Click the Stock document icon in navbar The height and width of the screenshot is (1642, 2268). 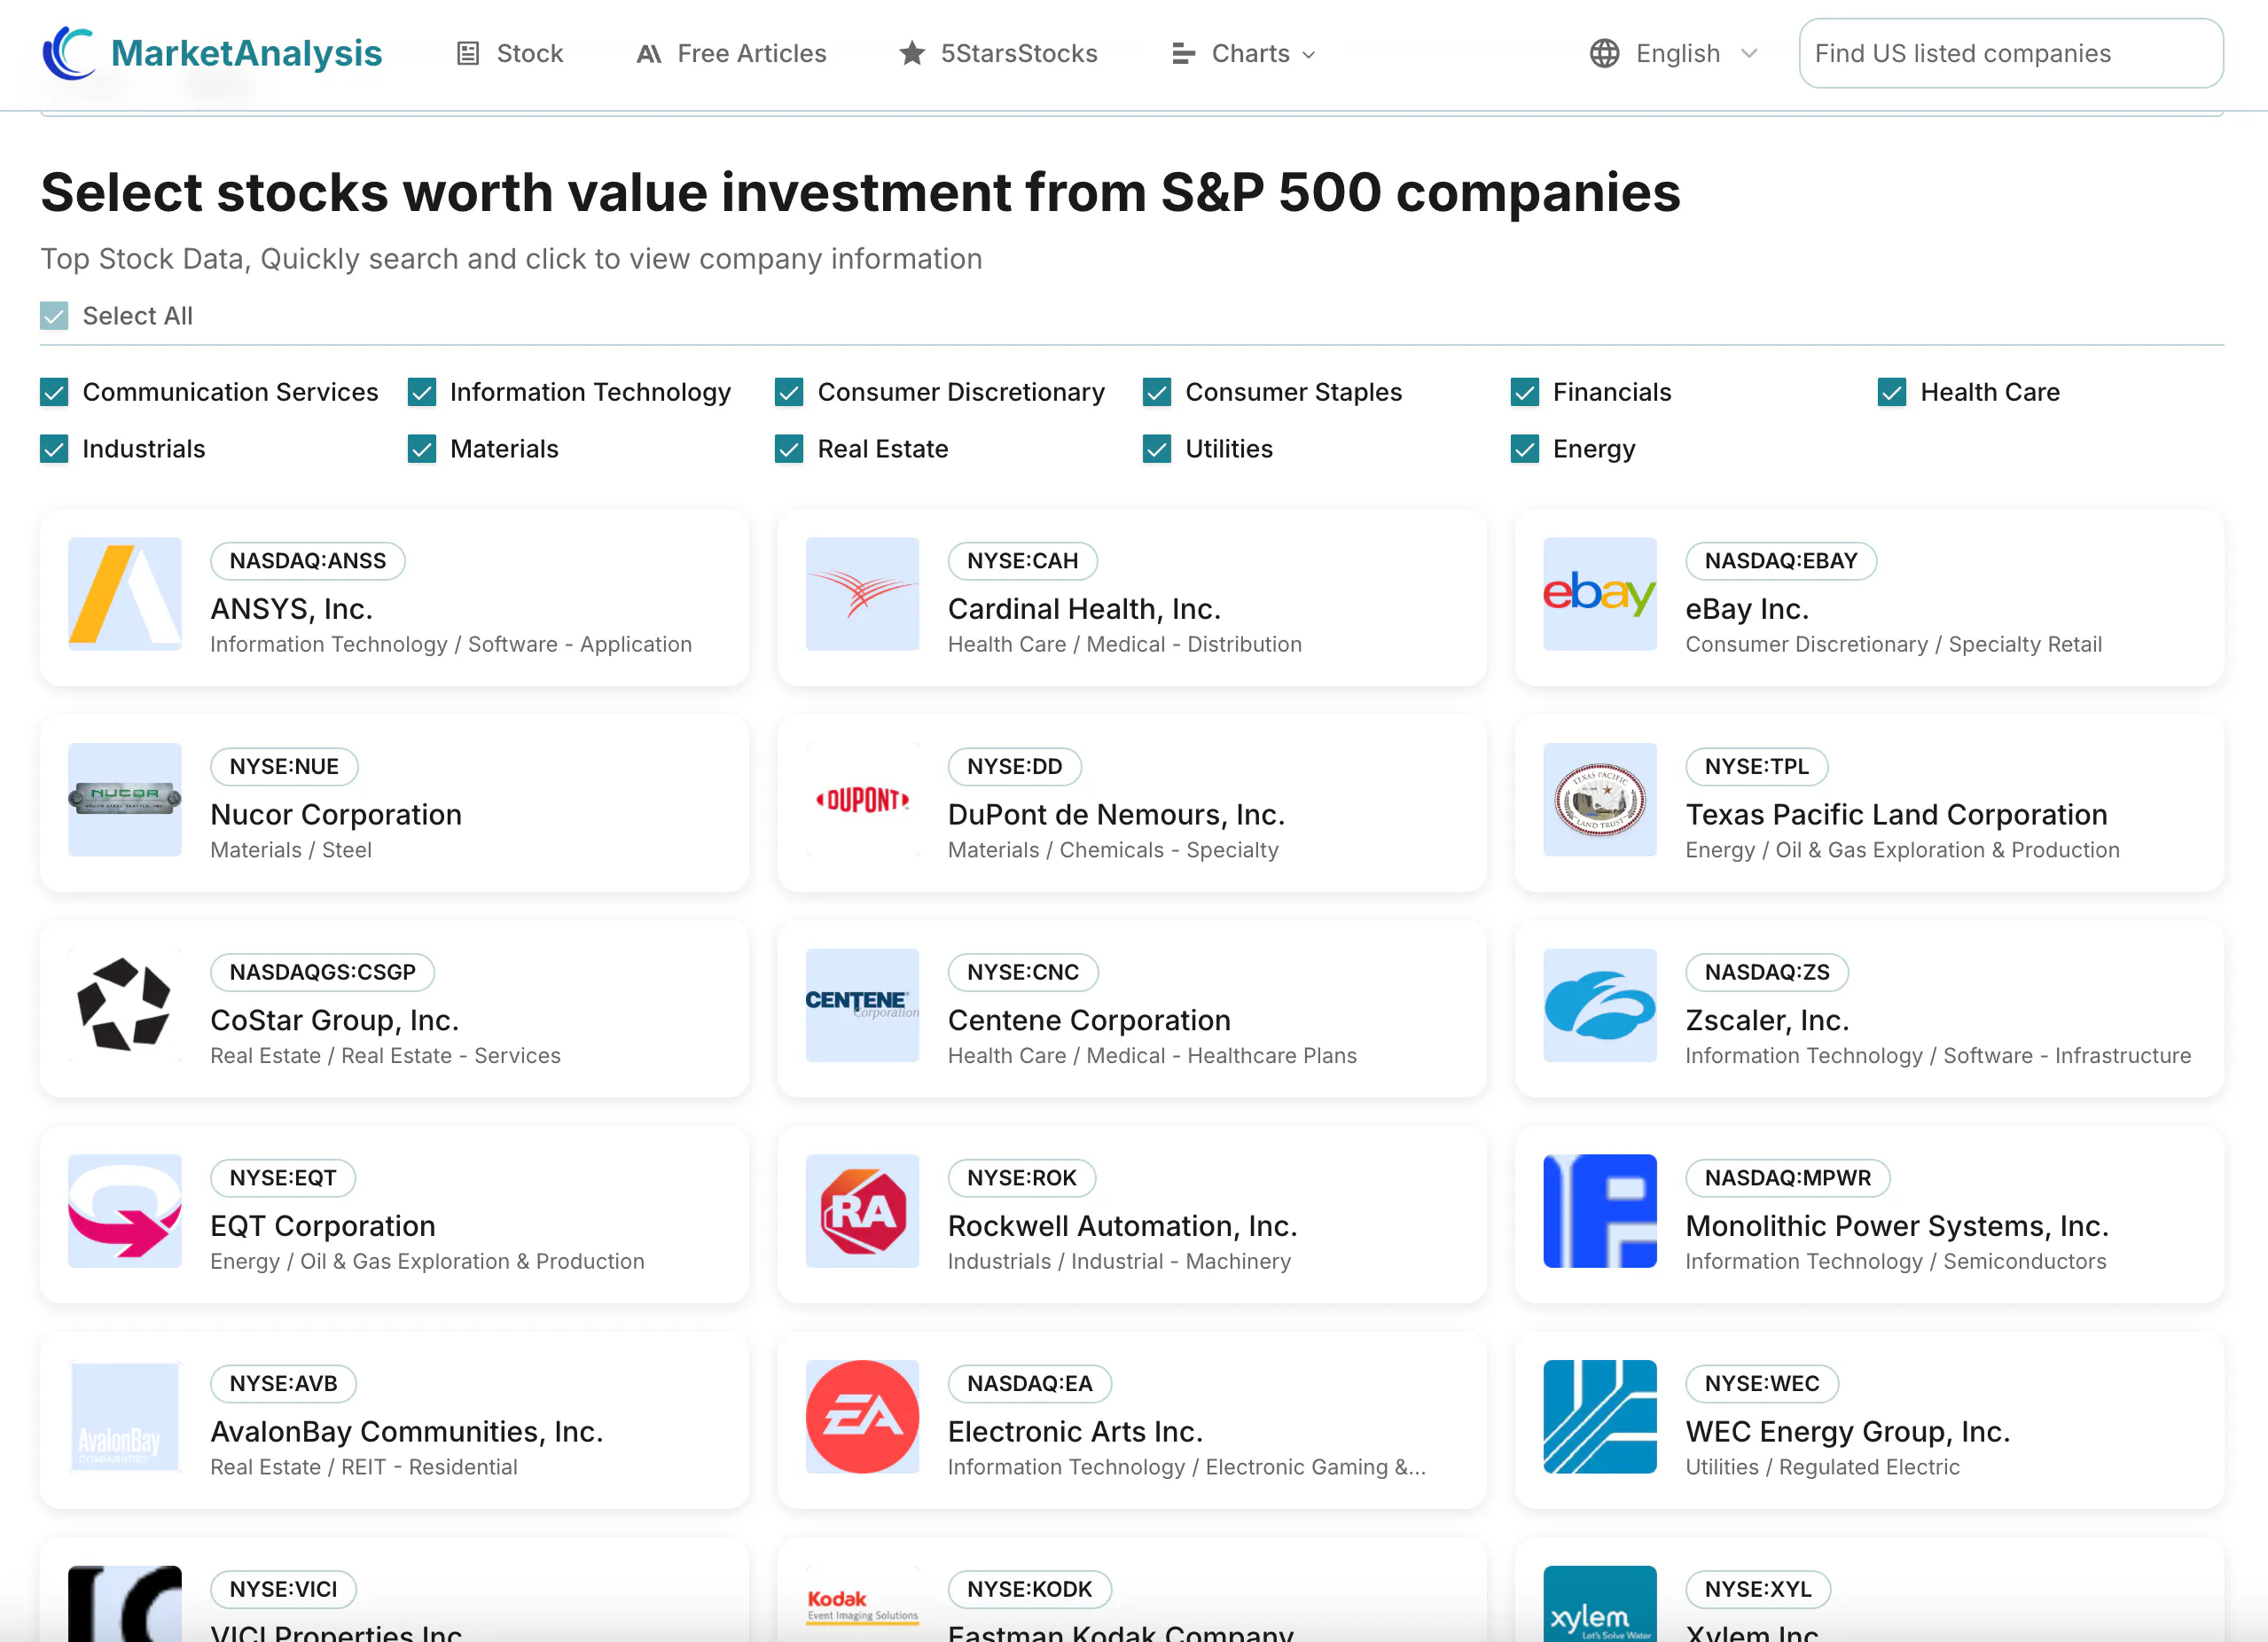[x=468, y=53]
